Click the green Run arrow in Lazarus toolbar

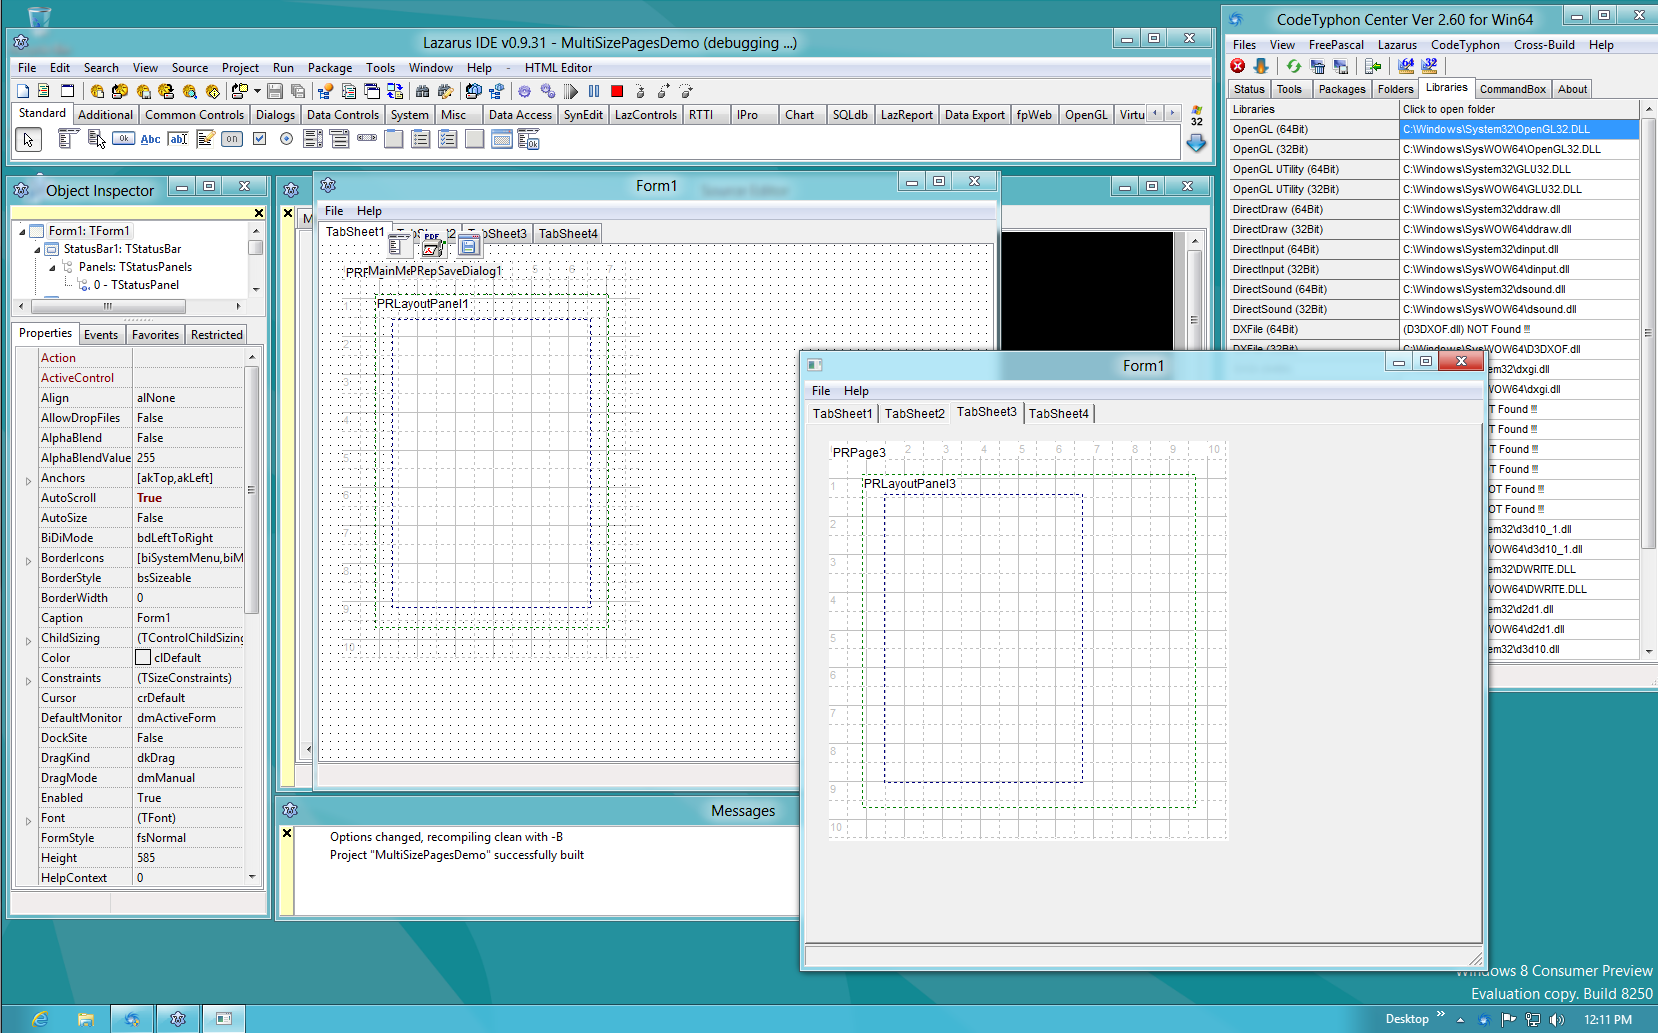tap(570, 91)
